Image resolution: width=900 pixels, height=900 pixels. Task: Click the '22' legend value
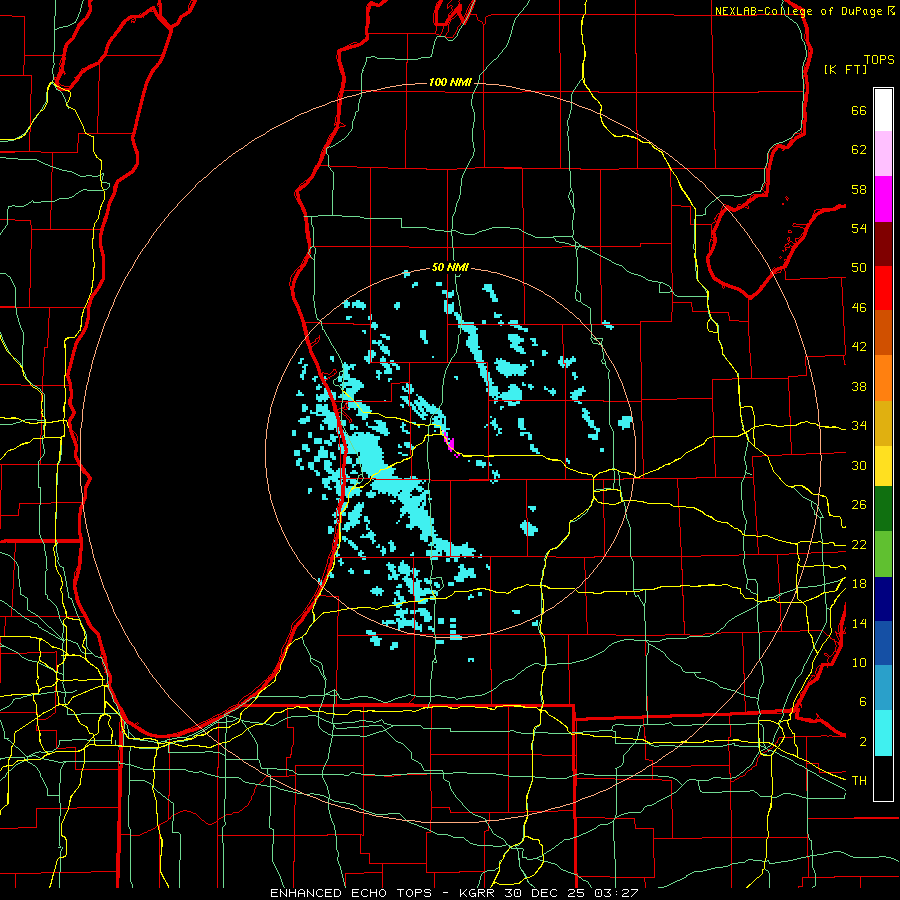click(x=859, y=545)
